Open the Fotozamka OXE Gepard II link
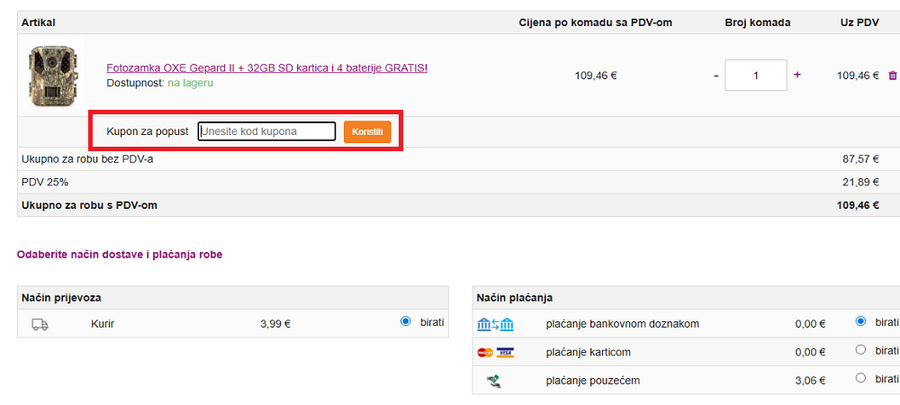 267,68
